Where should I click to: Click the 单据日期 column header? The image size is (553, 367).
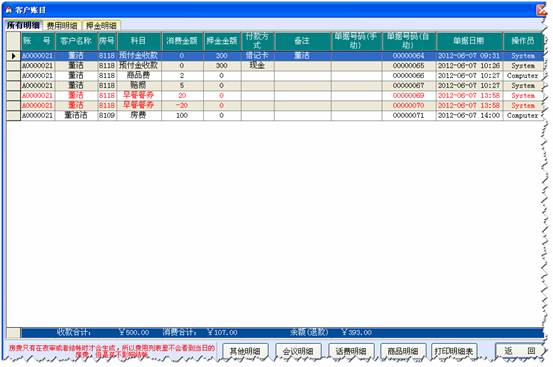click(x=469, y=41)
